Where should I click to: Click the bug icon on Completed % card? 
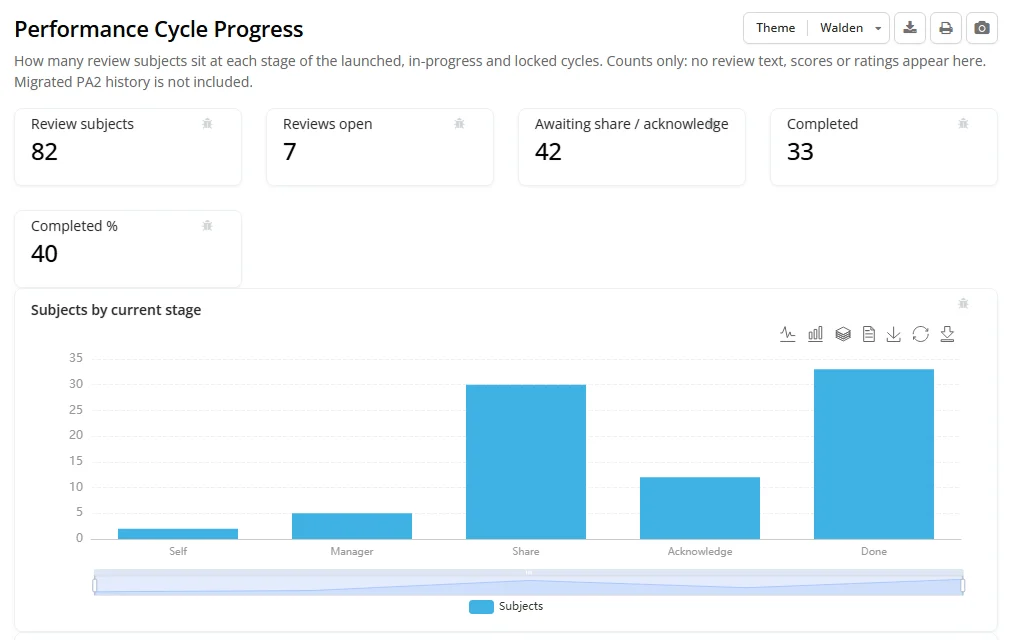click(x=208, y=226)
